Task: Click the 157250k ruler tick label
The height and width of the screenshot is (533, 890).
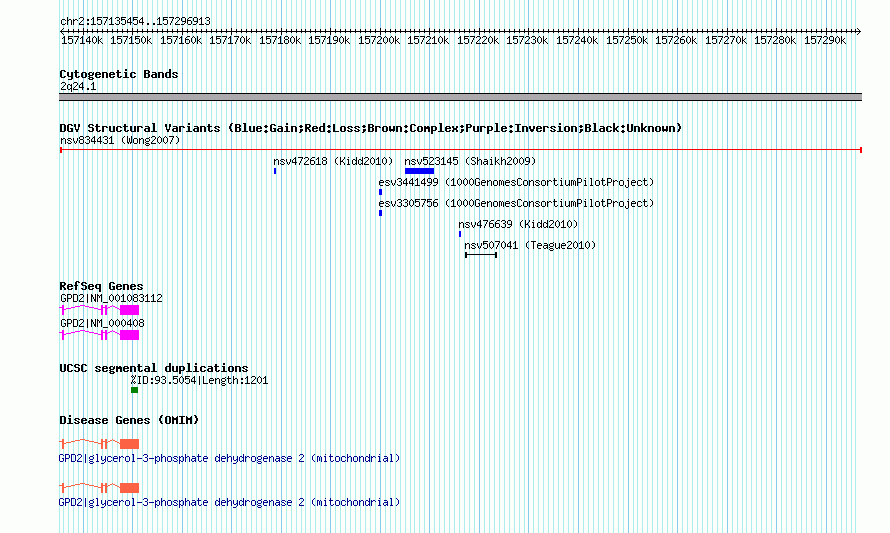Action: tap(627, 40)
